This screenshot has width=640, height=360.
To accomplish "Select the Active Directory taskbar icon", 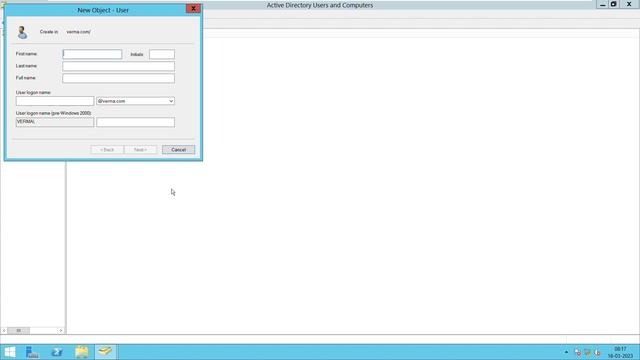I will [105, 352].
